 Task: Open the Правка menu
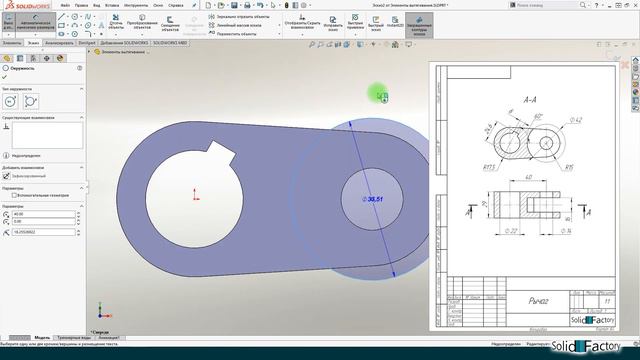pos(81,6)
